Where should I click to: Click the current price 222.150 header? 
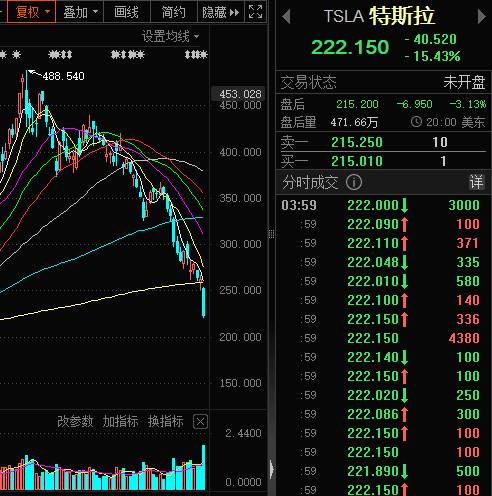pyautogui.click(x=350, y=47)
